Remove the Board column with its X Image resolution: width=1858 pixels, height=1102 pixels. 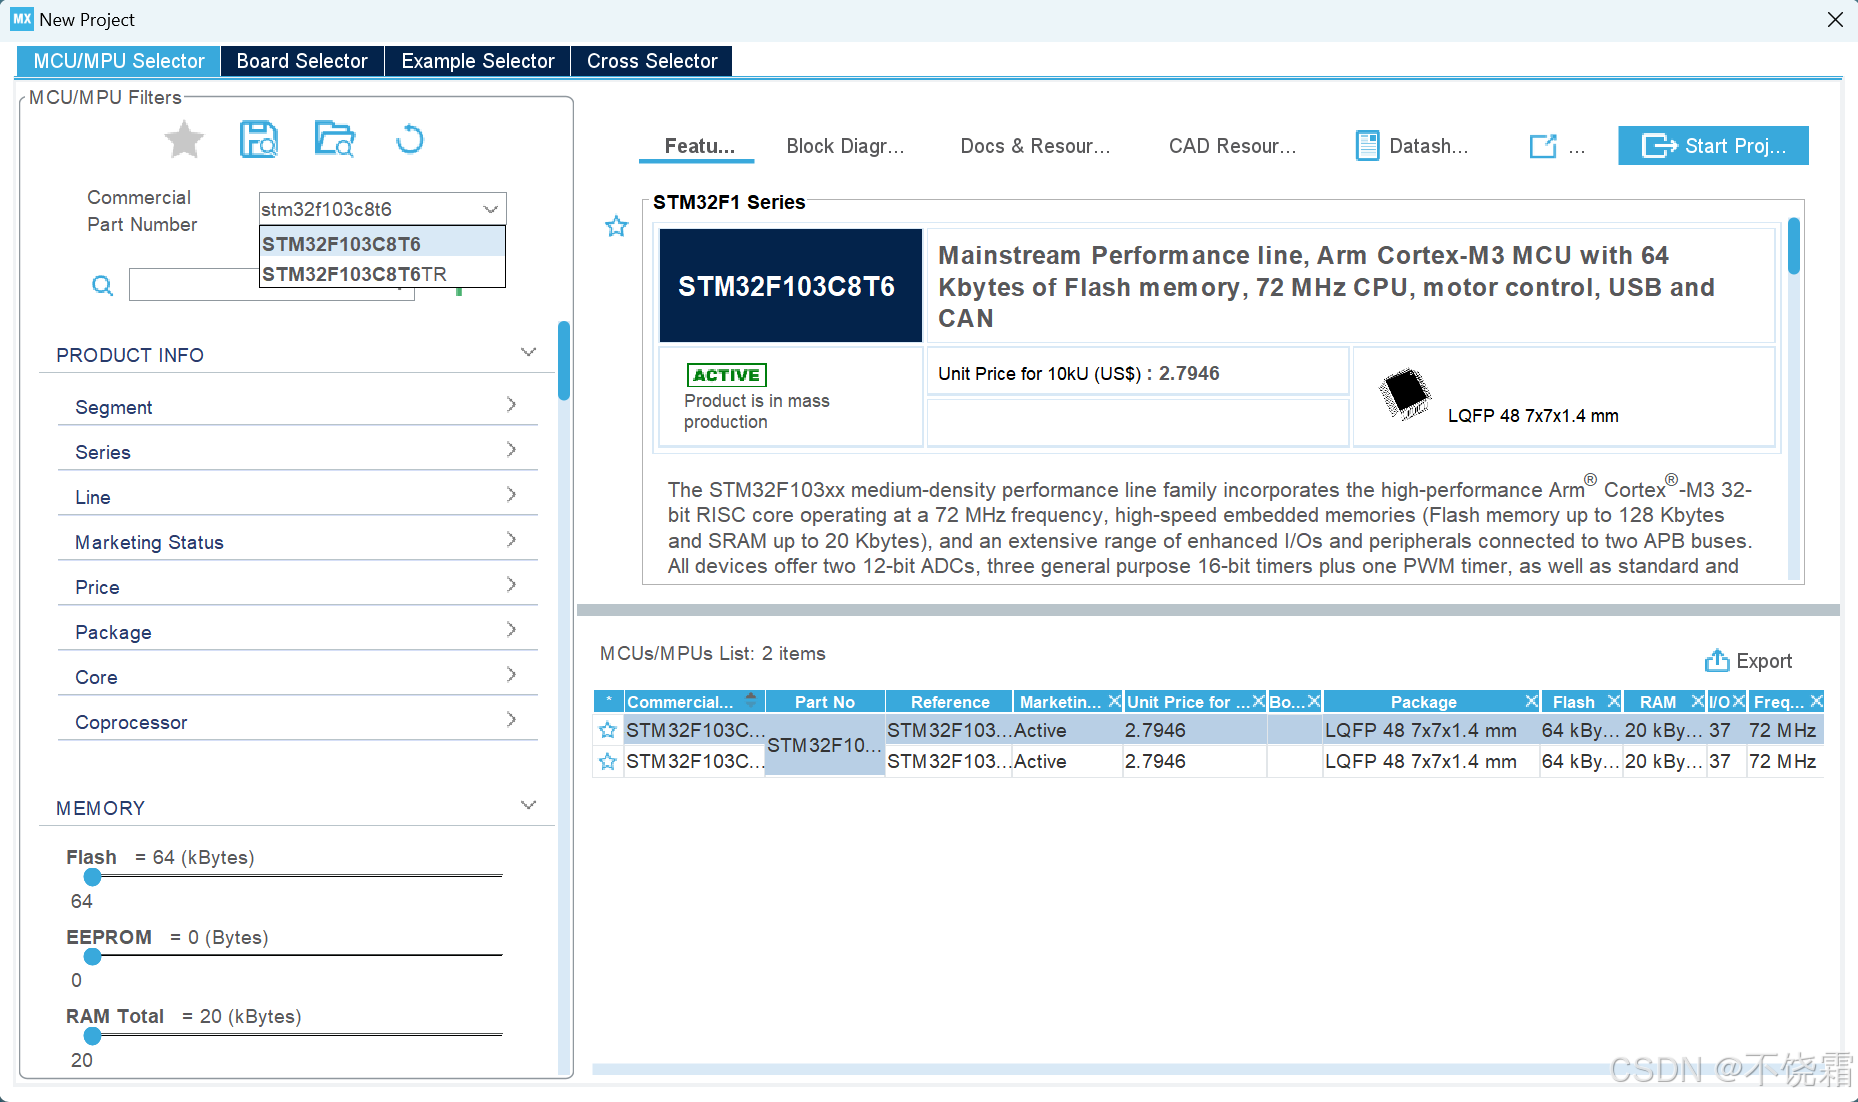1314,701
